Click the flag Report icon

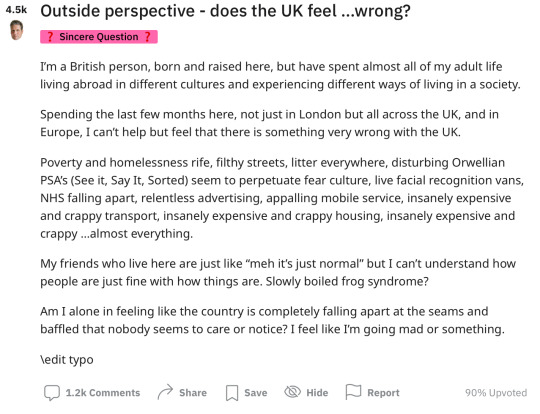point(353,392)
